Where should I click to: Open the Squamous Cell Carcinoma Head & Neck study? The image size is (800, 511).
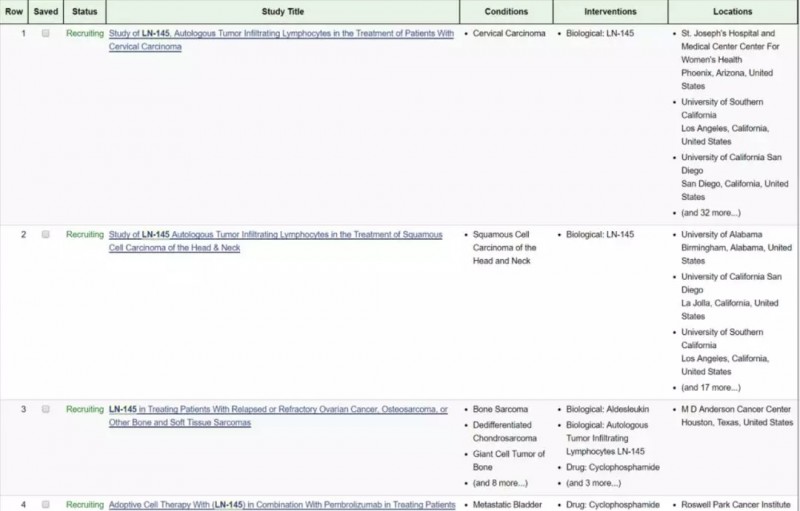click(x=276, y=241)
